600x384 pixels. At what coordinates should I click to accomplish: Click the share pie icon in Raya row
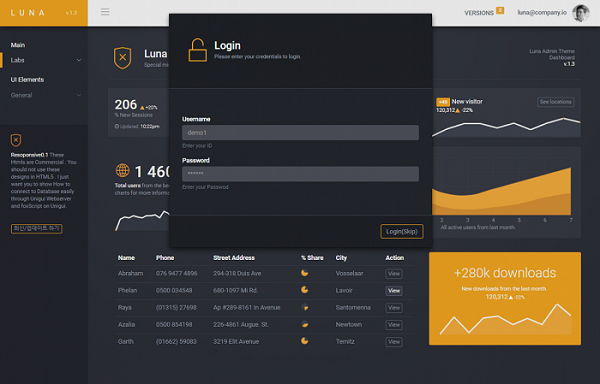[305, 307]
